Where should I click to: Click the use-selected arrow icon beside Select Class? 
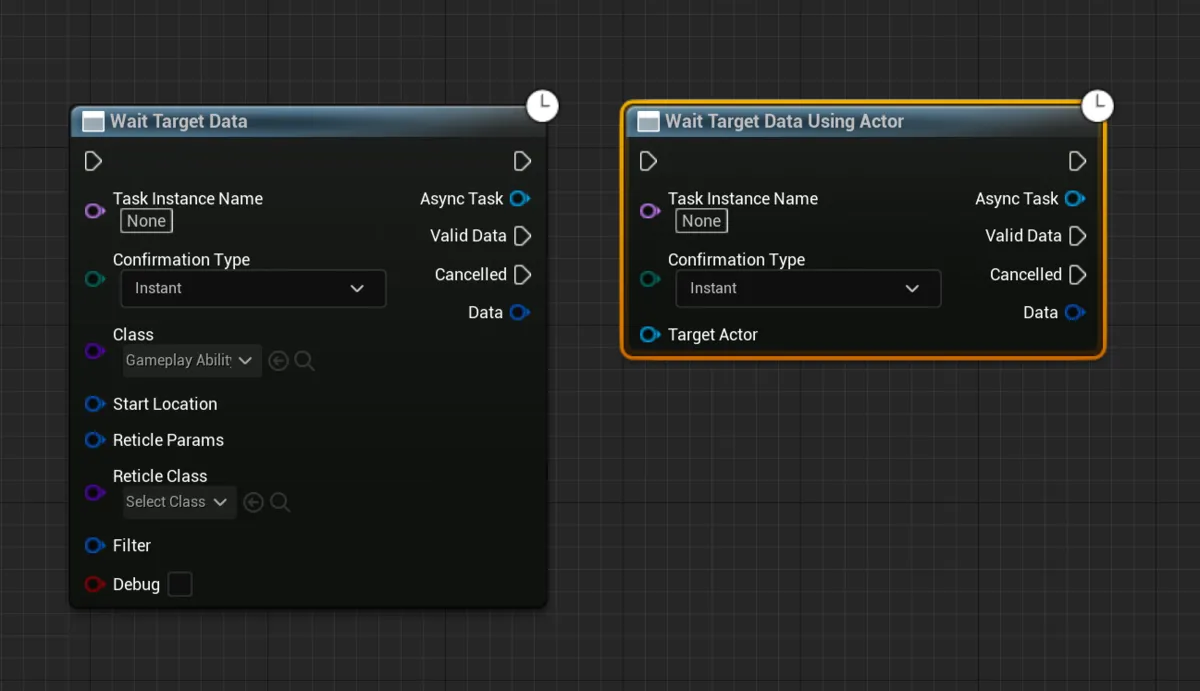254,502
